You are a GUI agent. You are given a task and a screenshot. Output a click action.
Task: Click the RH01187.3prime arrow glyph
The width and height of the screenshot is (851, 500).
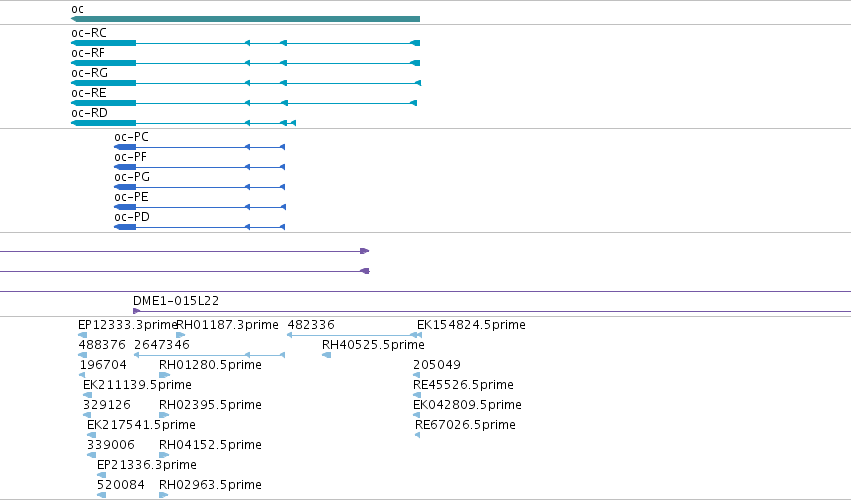tap(181, 335)
